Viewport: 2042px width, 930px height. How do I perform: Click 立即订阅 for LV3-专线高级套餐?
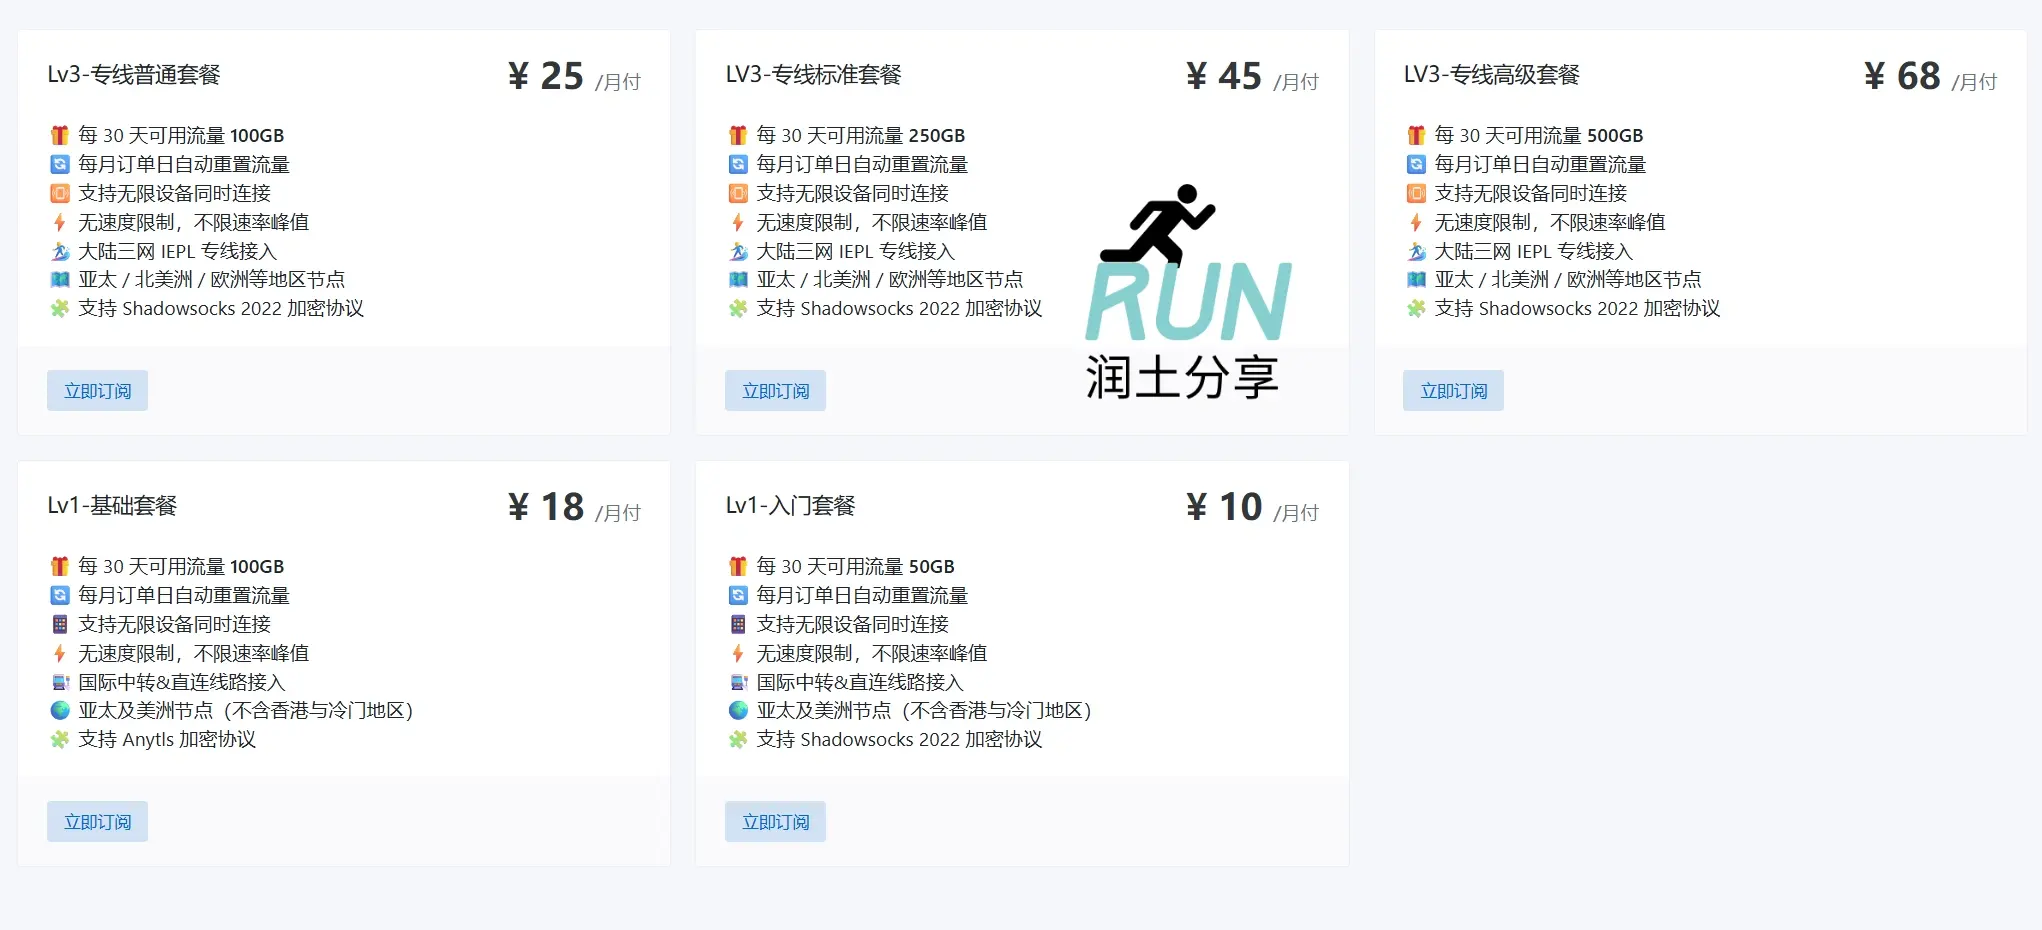1452,390
